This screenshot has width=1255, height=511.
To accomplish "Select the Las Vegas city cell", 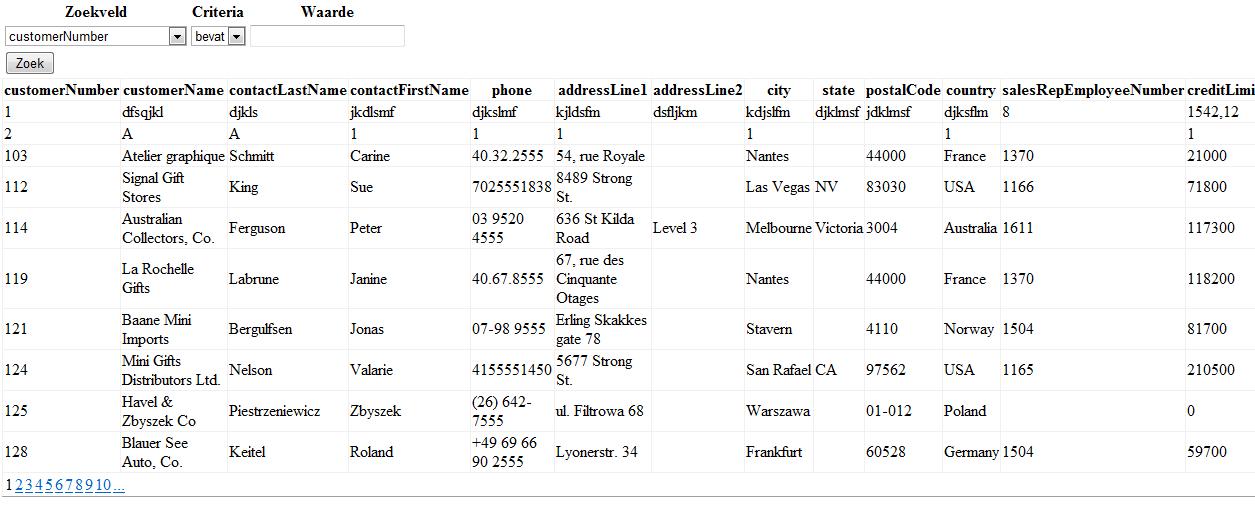I will 777,187.
